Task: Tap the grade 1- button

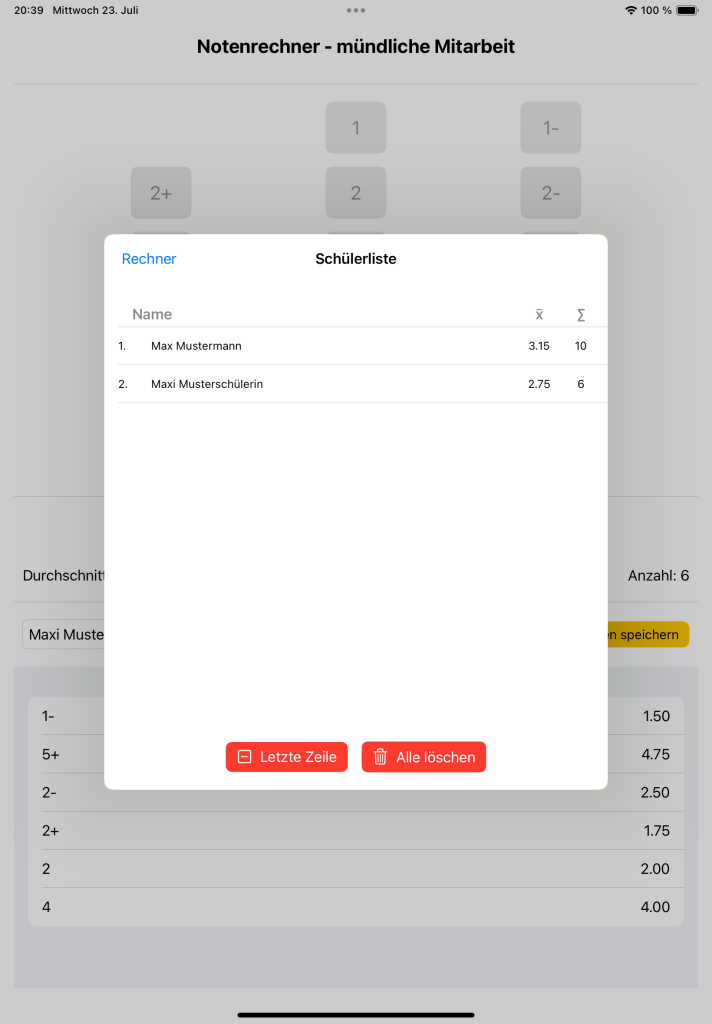Action: click(551, 127)
